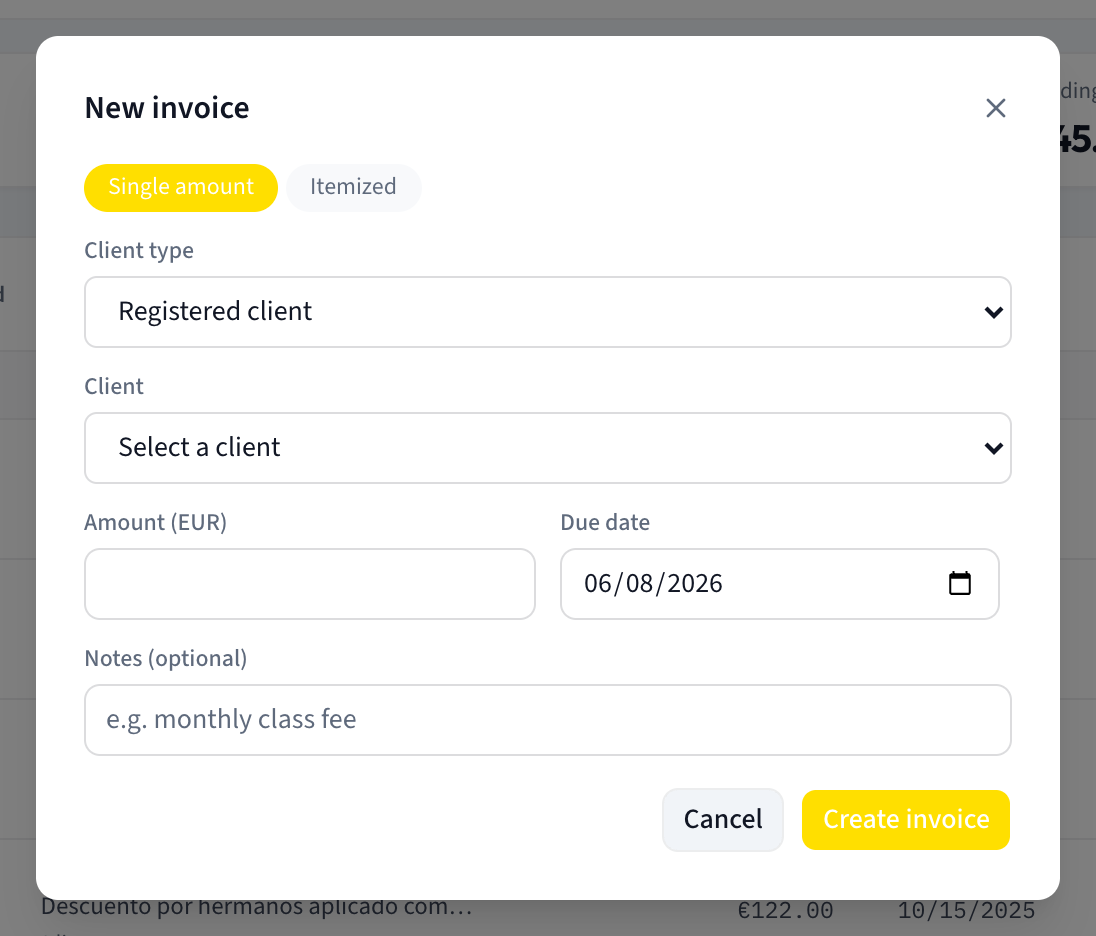Click the Create invoice button
Screen dimensions: 1096x936
(906, 820)
